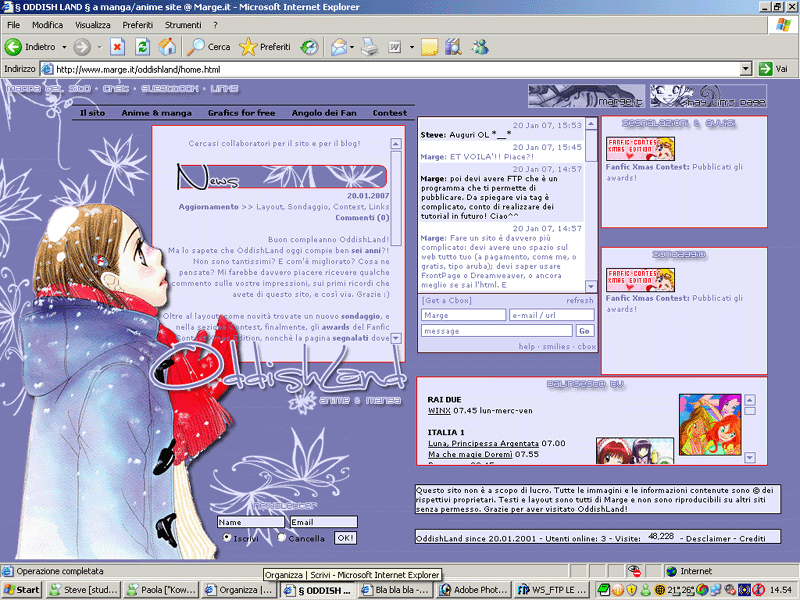
Task: Open the History/media globe icon
Action: [309, 47]
